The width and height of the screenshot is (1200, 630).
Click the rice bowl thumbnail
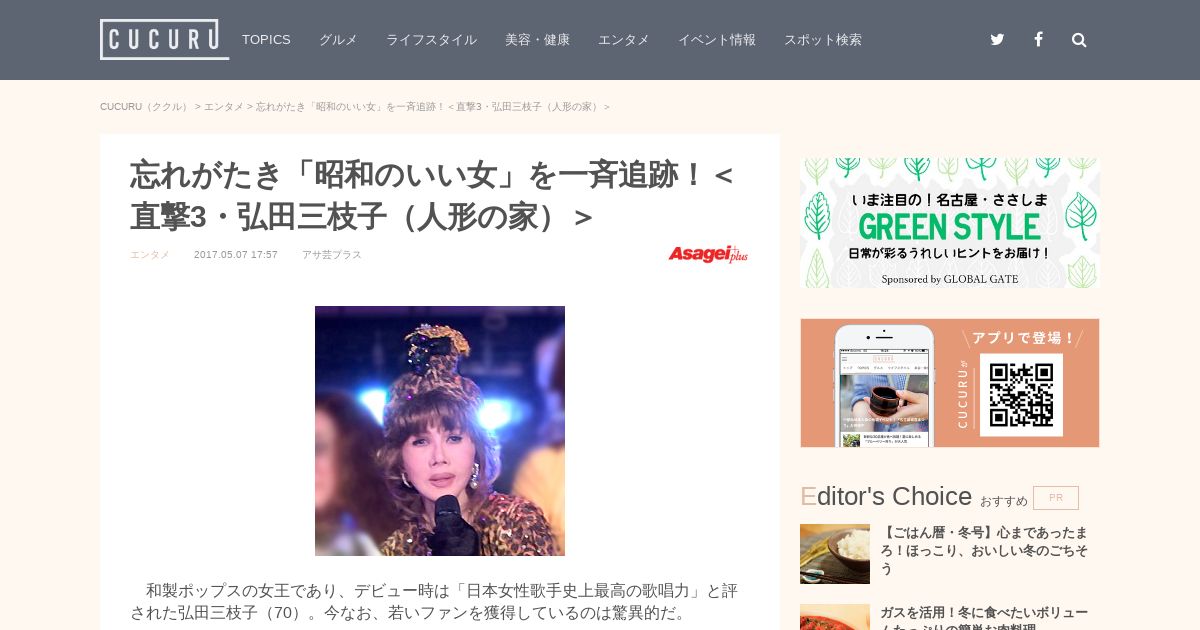[x=835, y=554]
